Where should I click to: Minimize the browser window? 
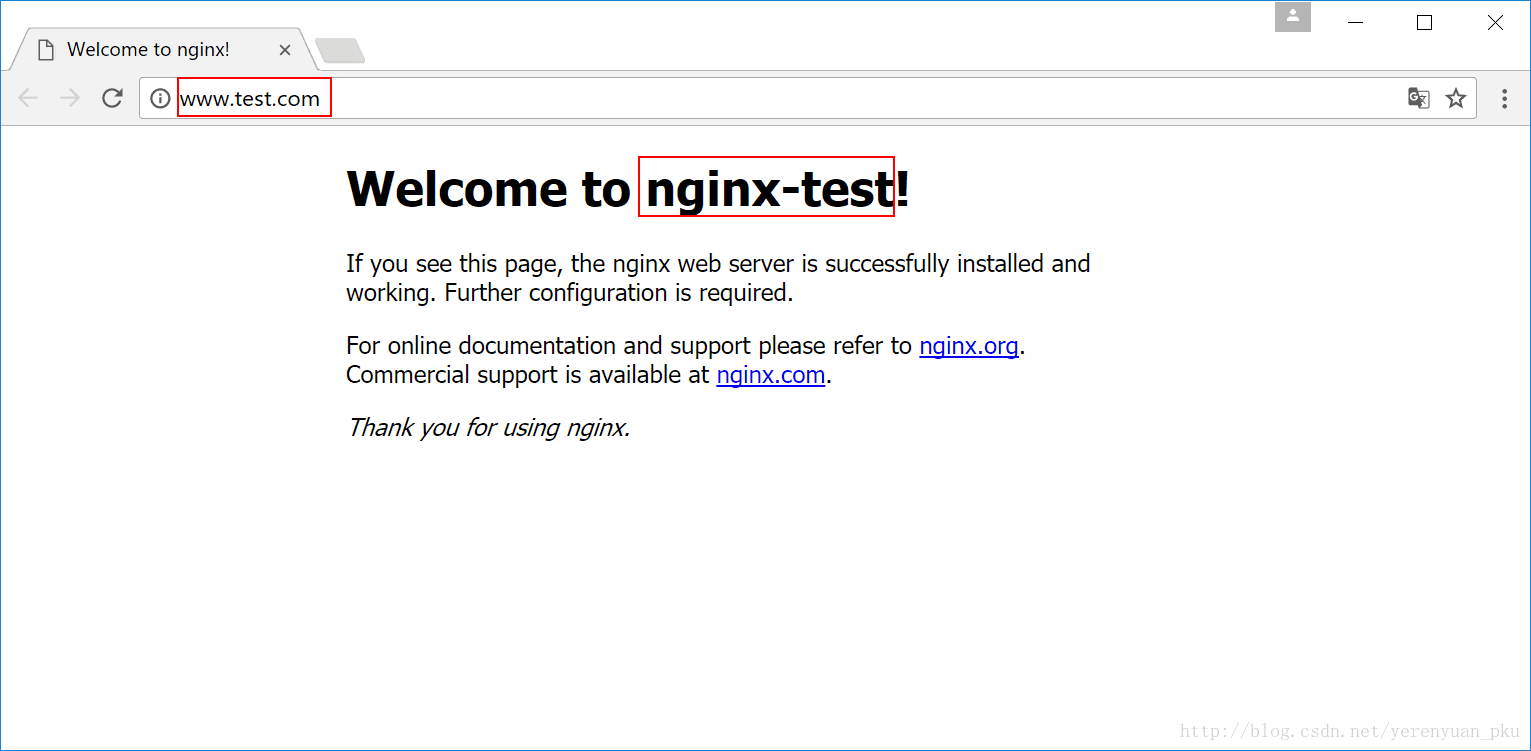tap(1356, 22)
